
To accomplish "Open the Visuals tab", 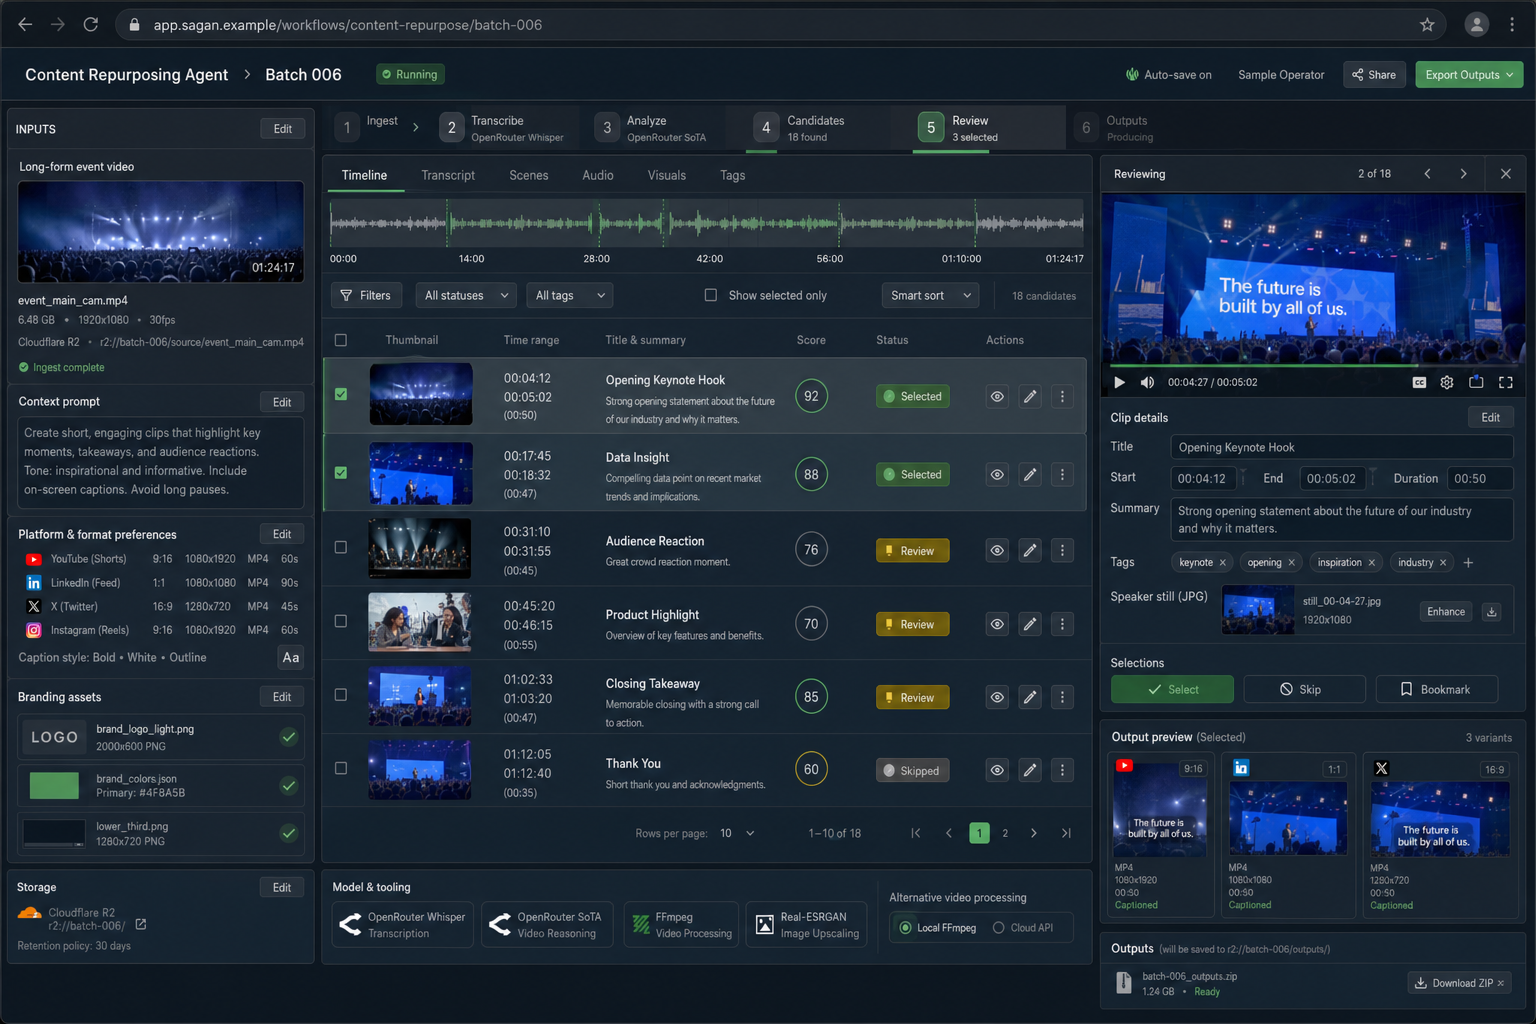I will pos(667,175).
